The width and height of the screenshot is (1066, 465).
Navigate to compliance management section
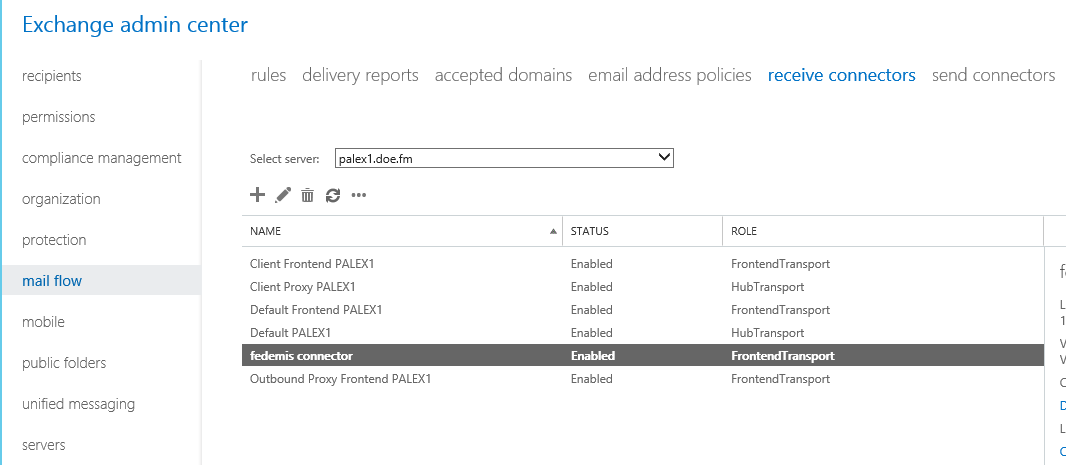[x=101, y=158]
